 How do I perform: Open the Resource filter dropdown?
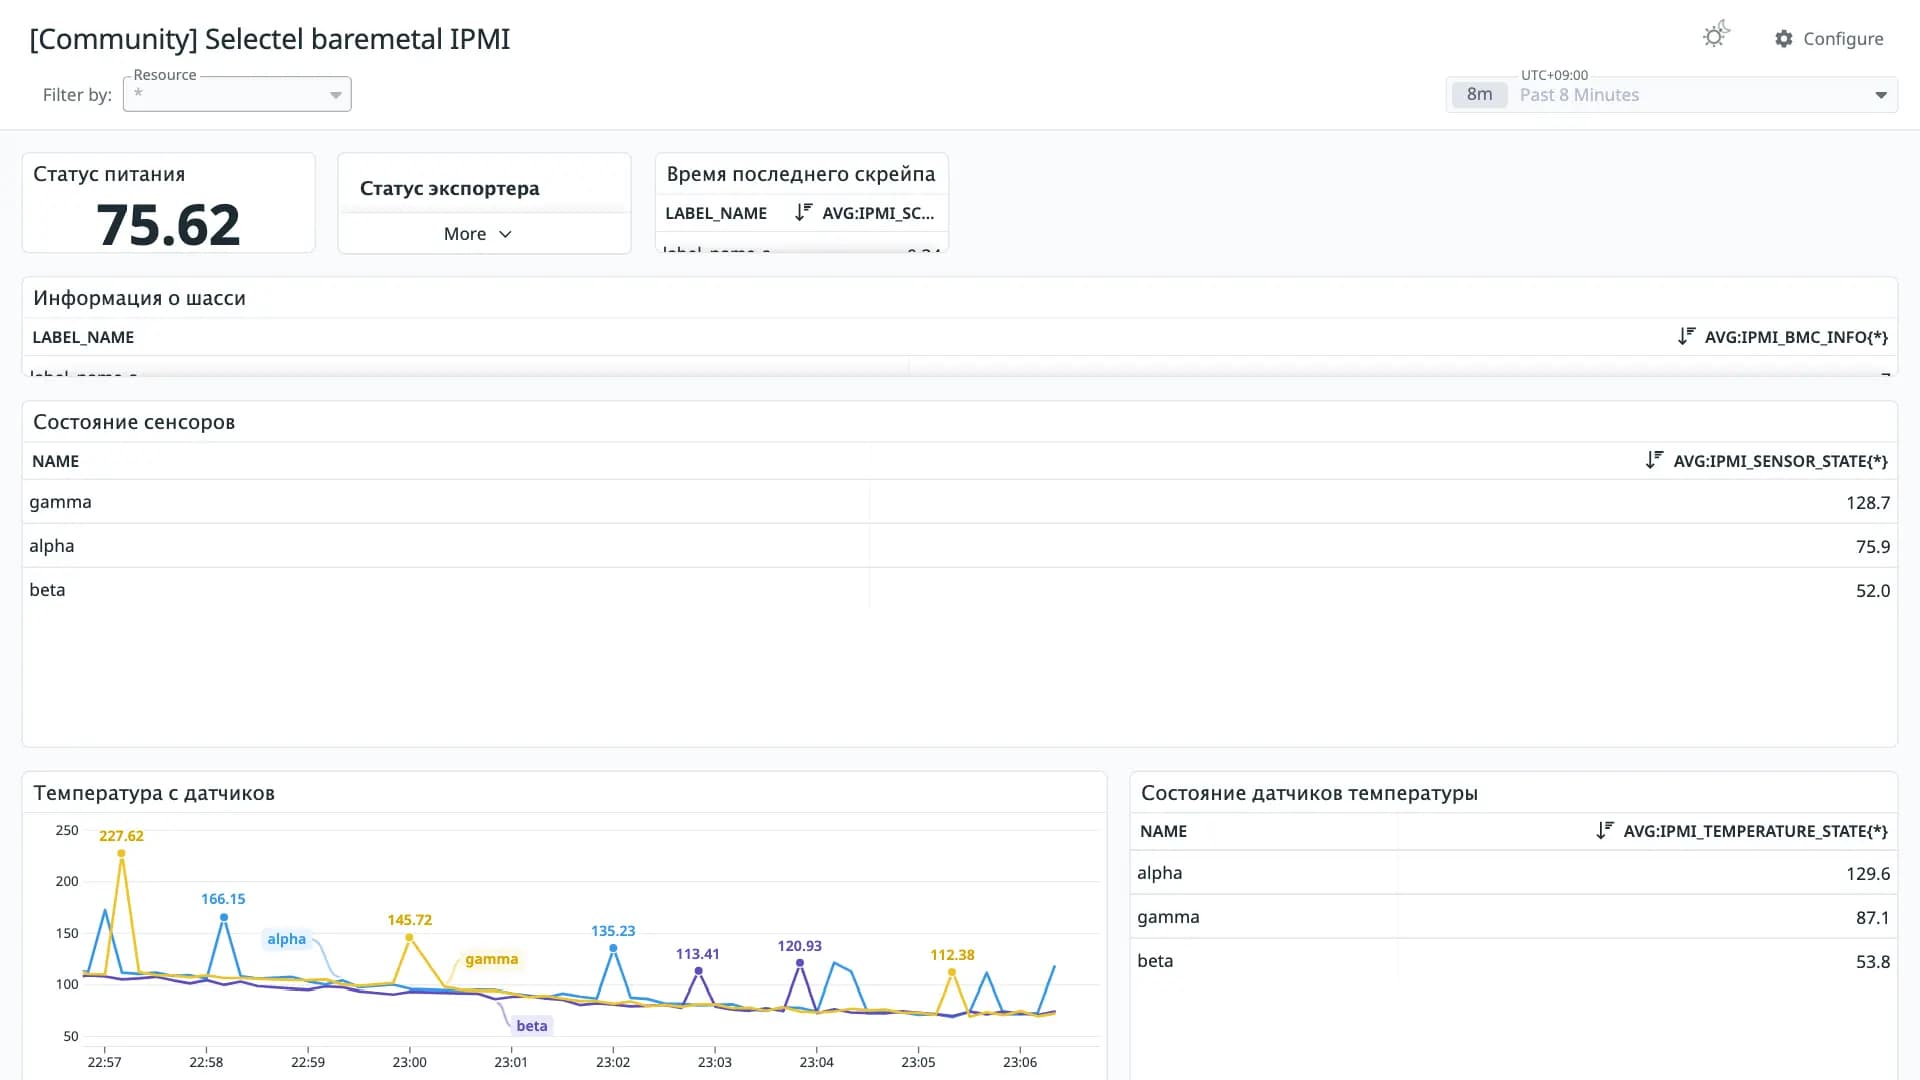point(237,94)
